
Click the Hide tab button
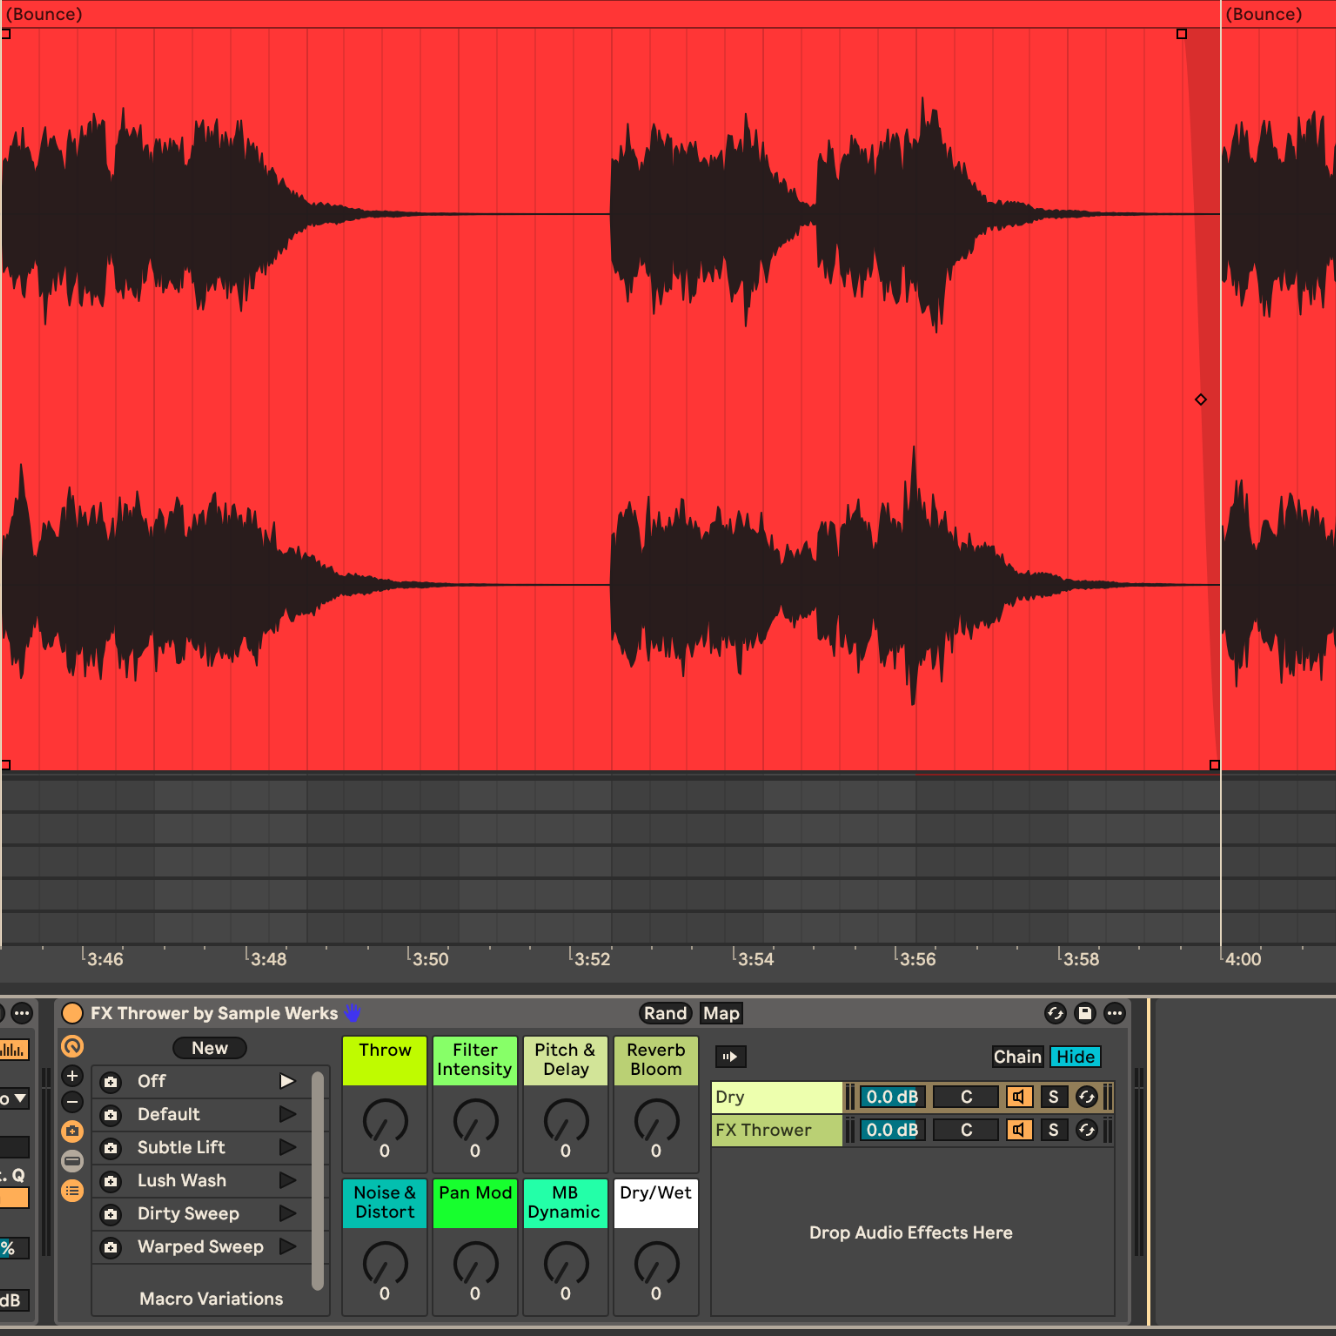pos(1075,1057)
